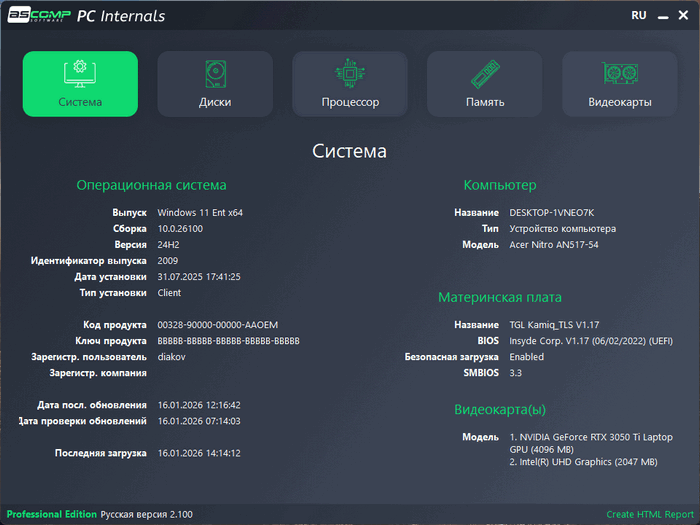Click the release identifier 2009
700x525 pixels.
coord(167,261)
